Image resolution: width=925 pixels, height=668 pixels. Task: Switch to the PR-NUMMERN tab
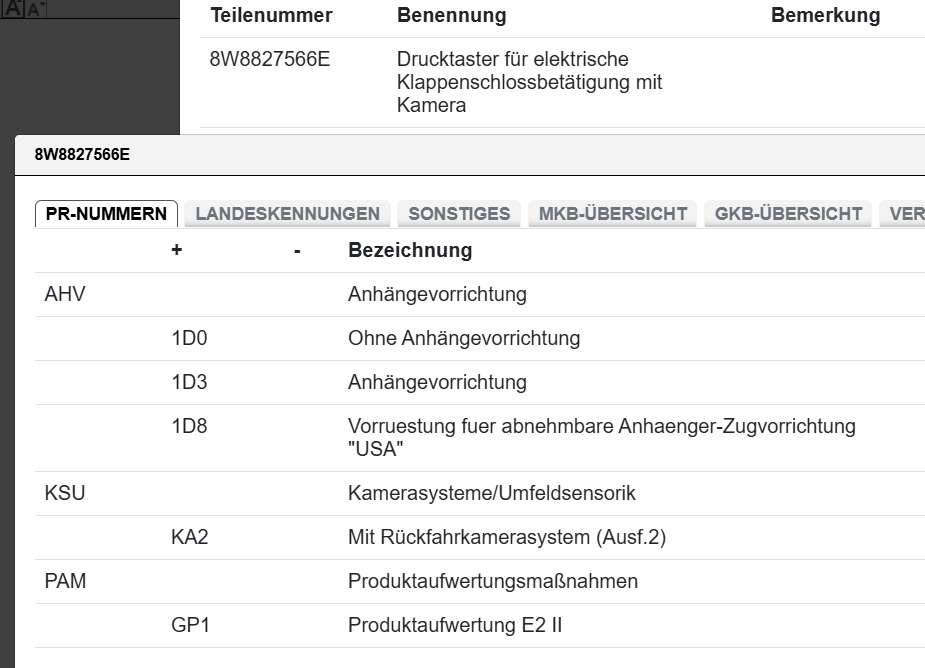106,213
